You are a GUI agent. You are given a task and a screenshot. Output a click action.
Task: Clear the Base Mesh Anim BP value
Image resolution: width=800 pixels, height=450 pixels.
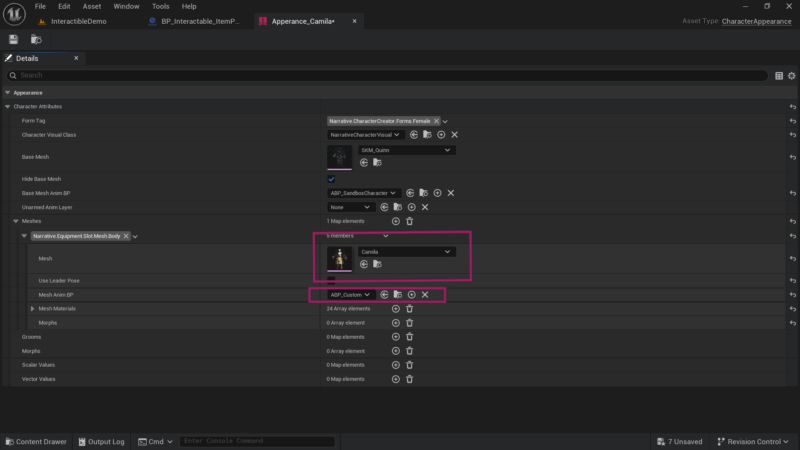click(x=451, y=193)
